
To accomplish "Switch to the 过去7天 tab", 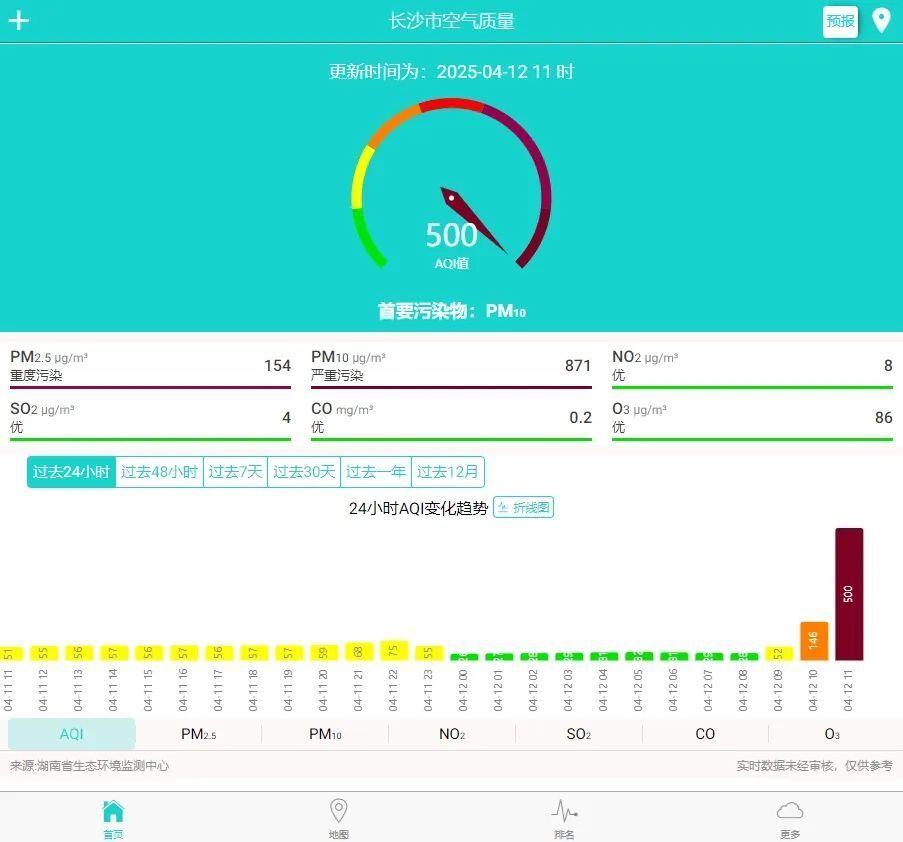I will (x=235, y=471).
